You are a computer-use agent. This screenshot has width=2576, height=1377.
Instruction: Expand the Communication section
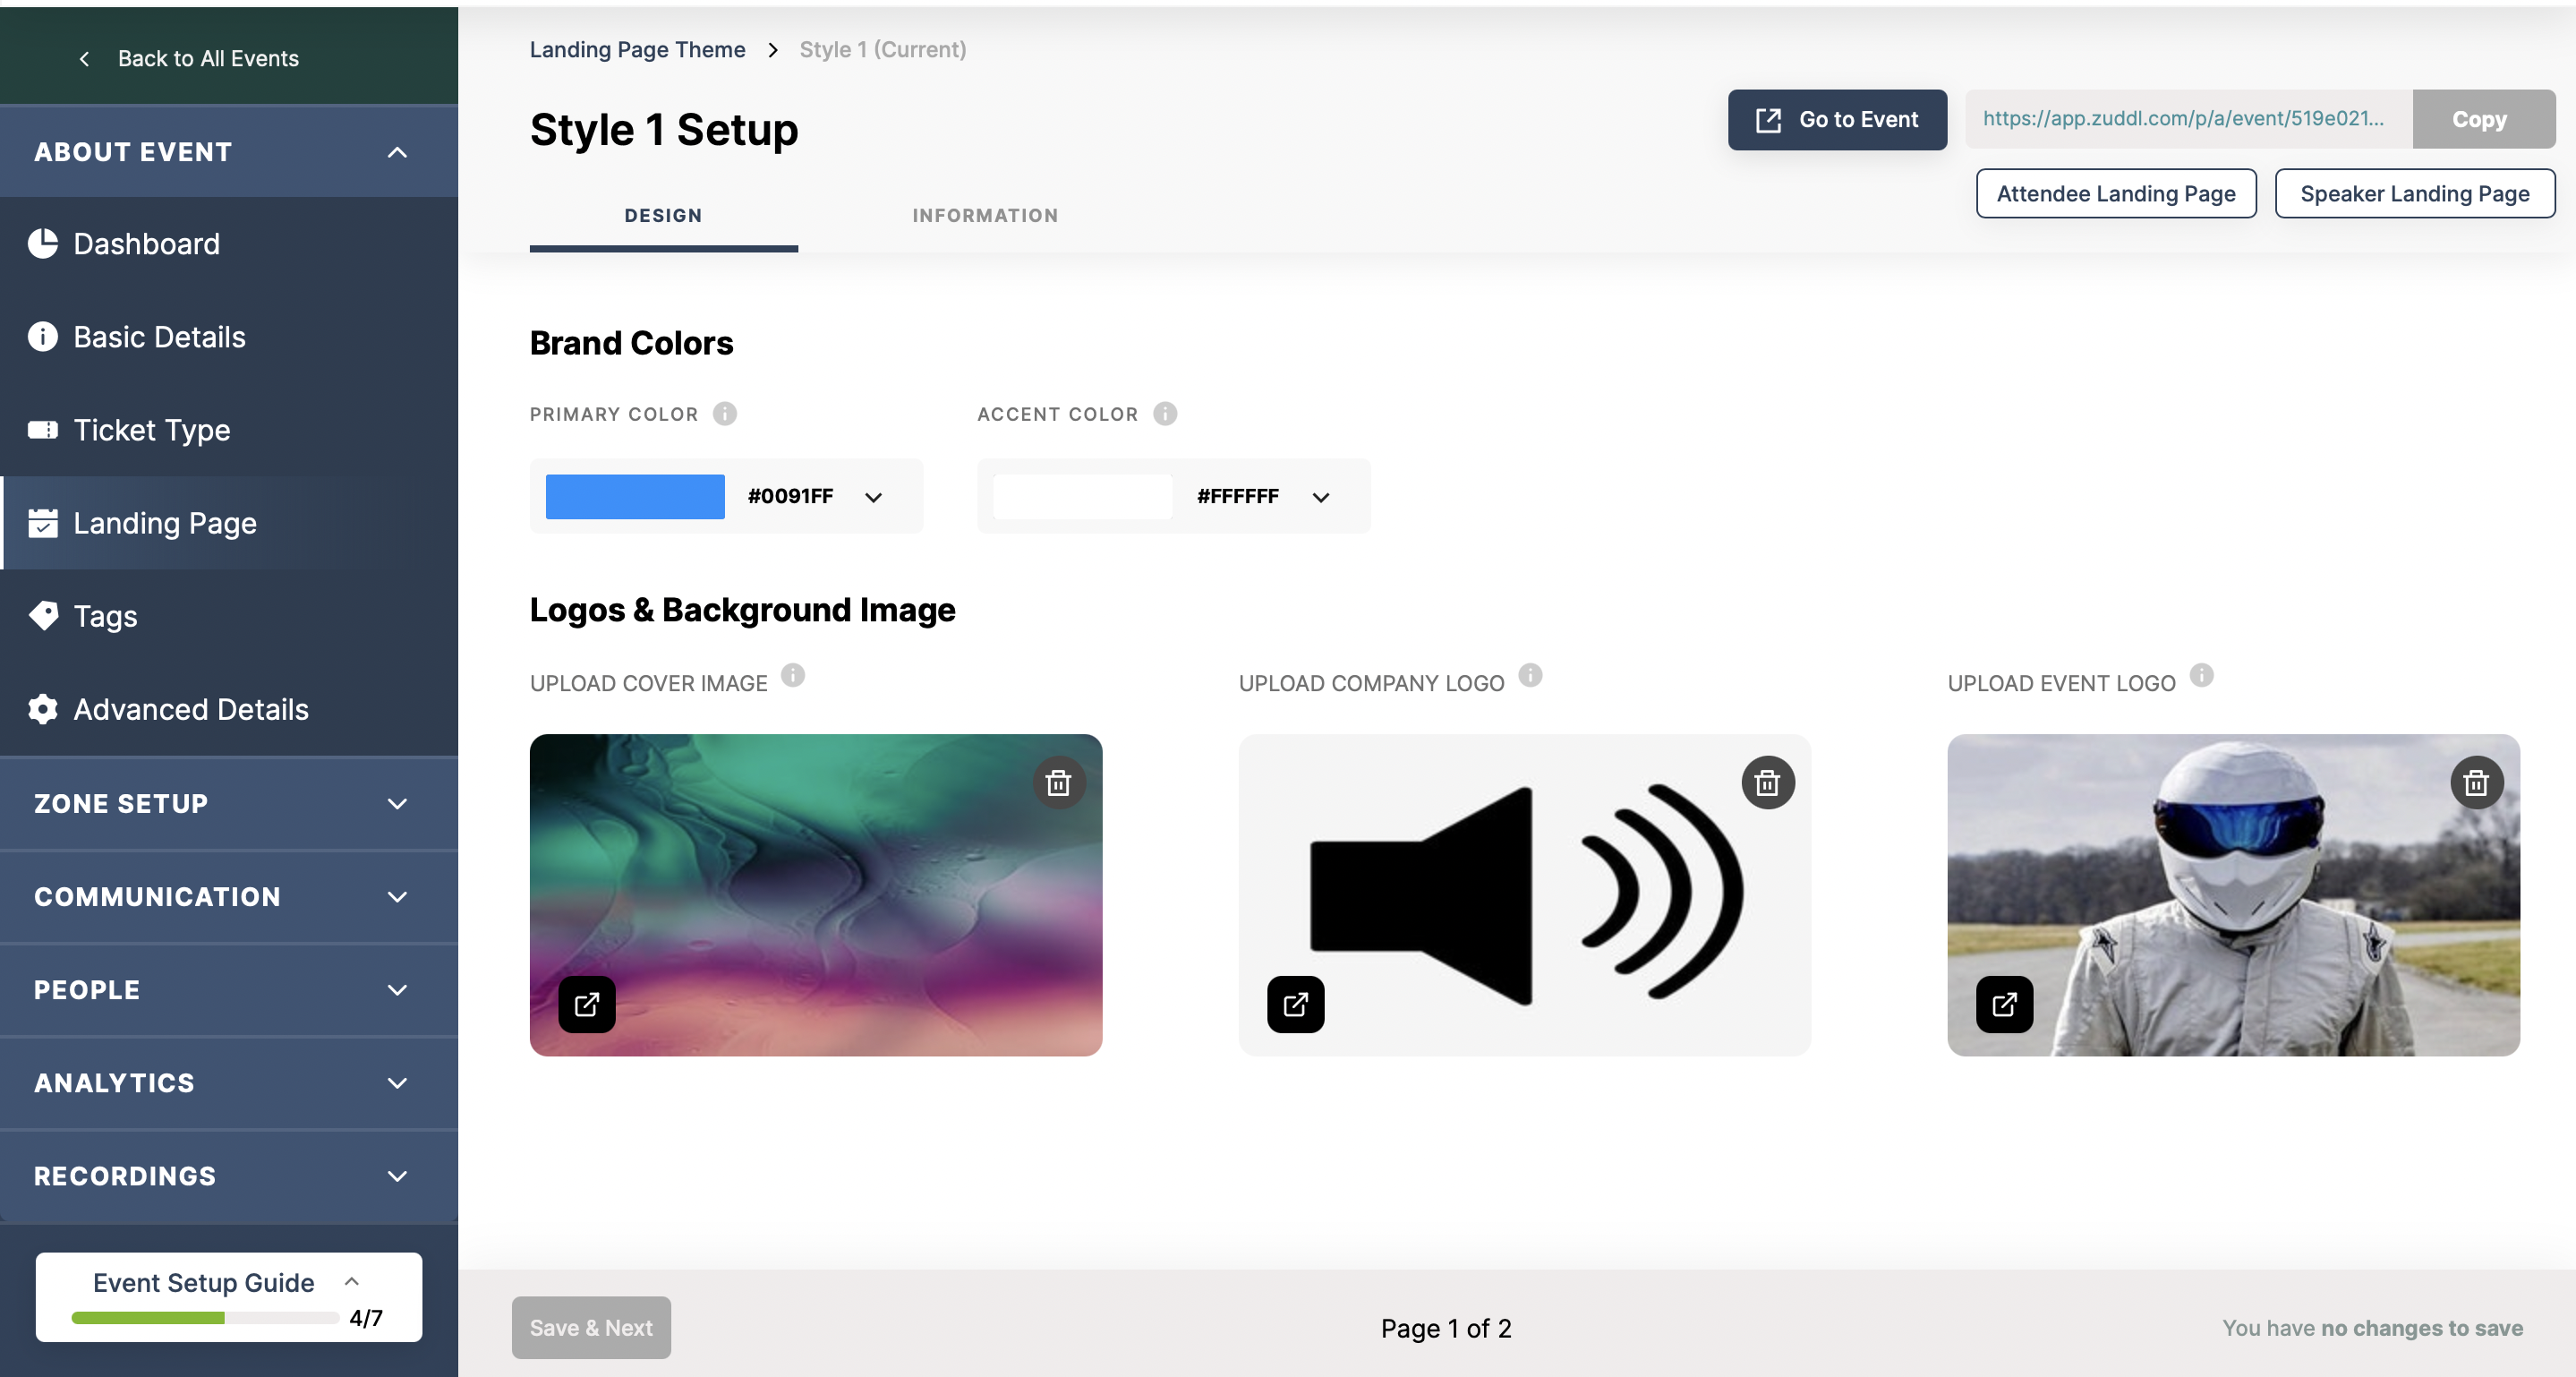(229, 897)
